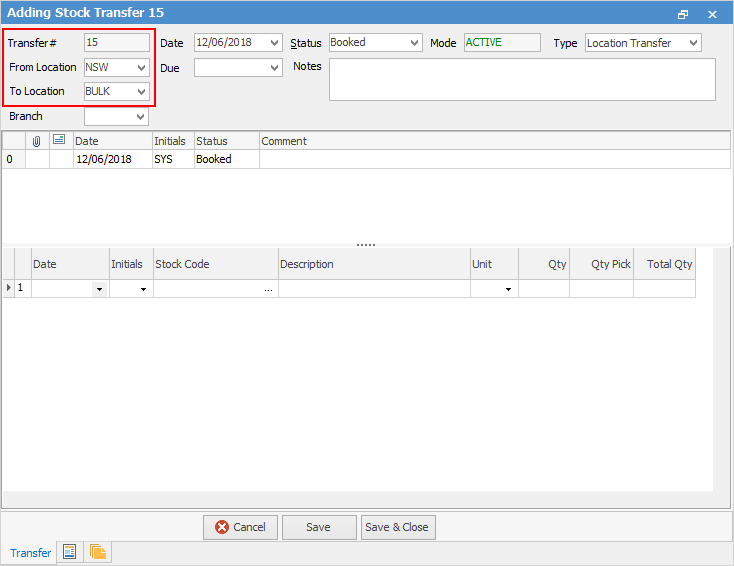Expand the Type Location Transfer dropdown
734x566 pixels.
click(693, 43)
